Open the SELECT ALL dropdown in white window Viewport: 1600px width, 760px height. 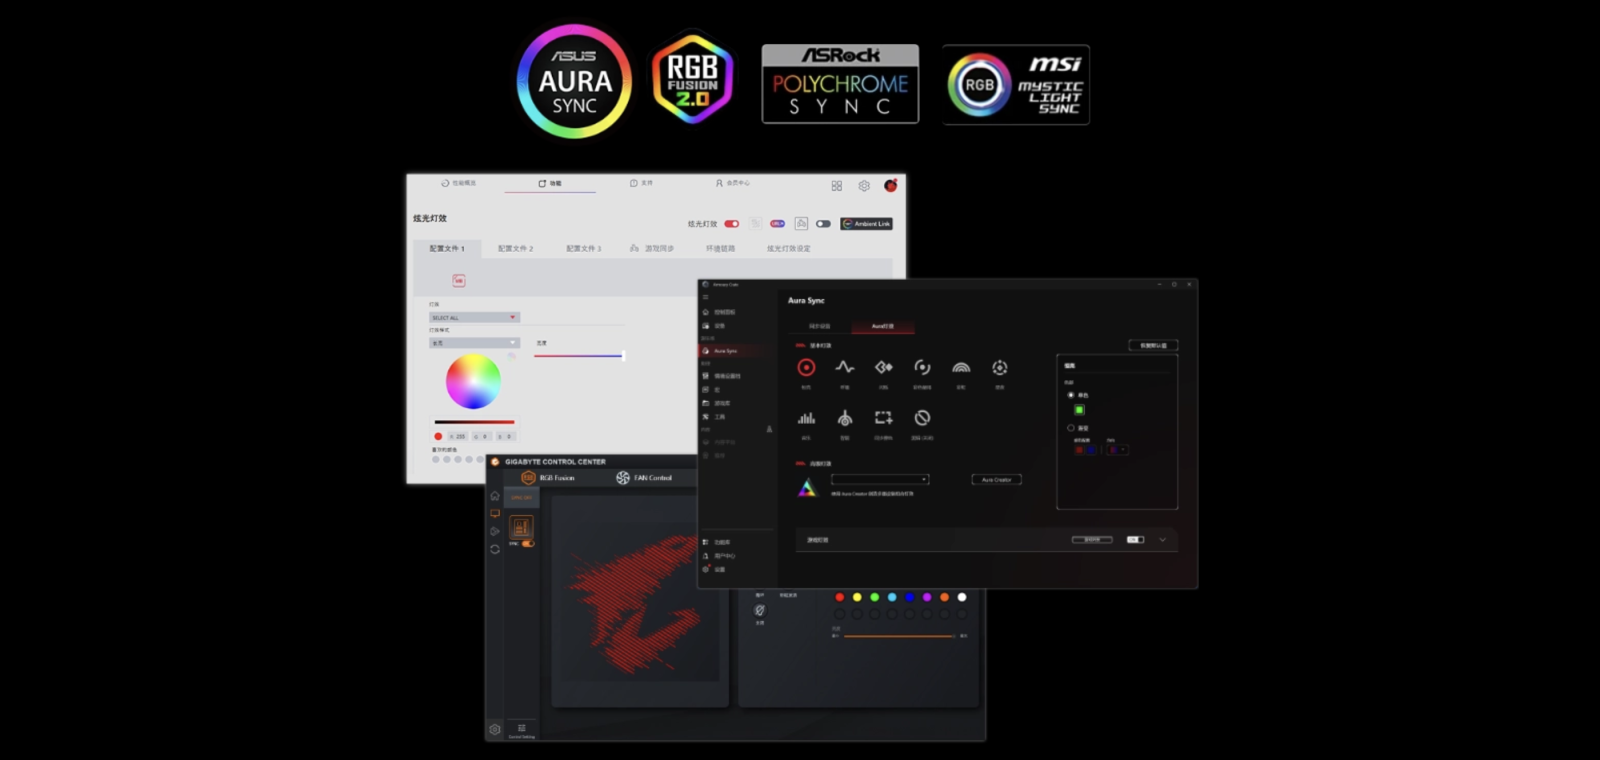tap(474, 317)
